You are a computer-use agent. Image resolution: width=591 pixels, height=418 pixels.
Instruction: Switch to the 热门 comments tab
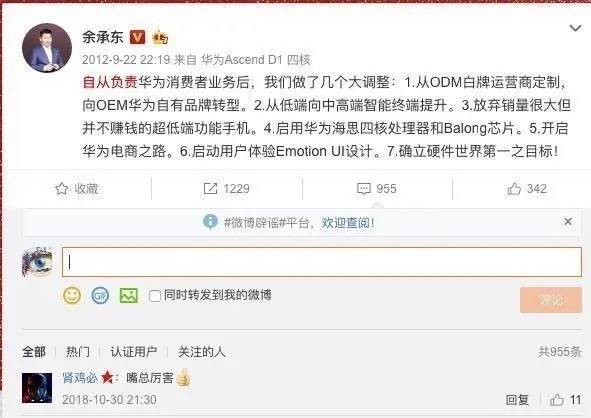click(x=78, y=352)
